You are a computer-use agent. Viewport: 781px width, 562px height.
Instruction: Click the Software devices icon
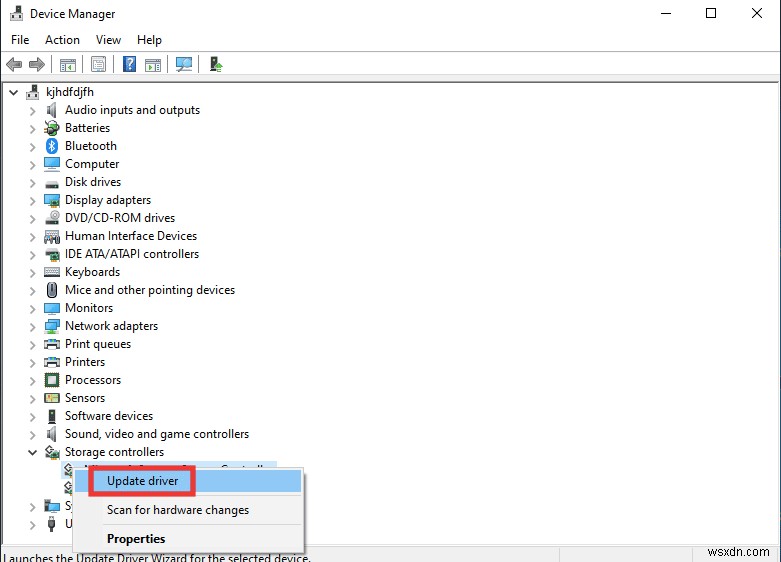52,416
